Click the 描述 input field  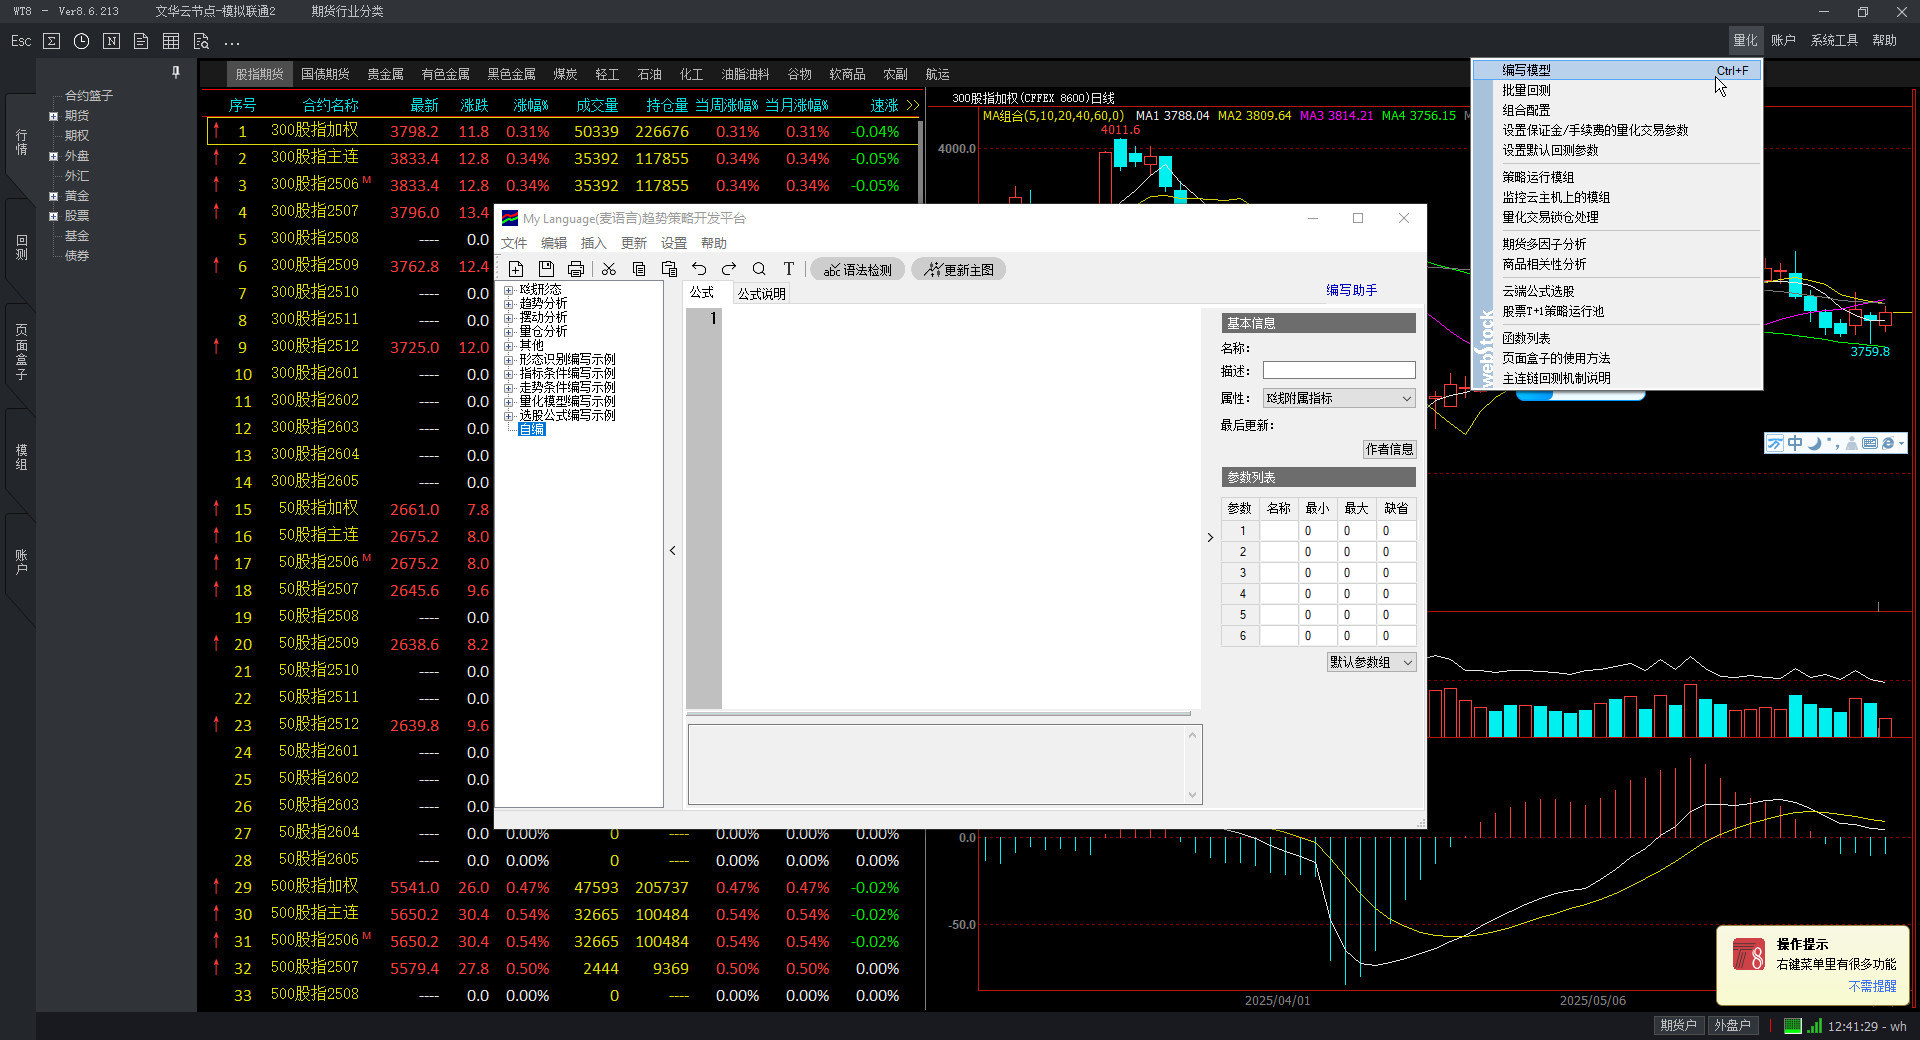tap(1338, 371)
